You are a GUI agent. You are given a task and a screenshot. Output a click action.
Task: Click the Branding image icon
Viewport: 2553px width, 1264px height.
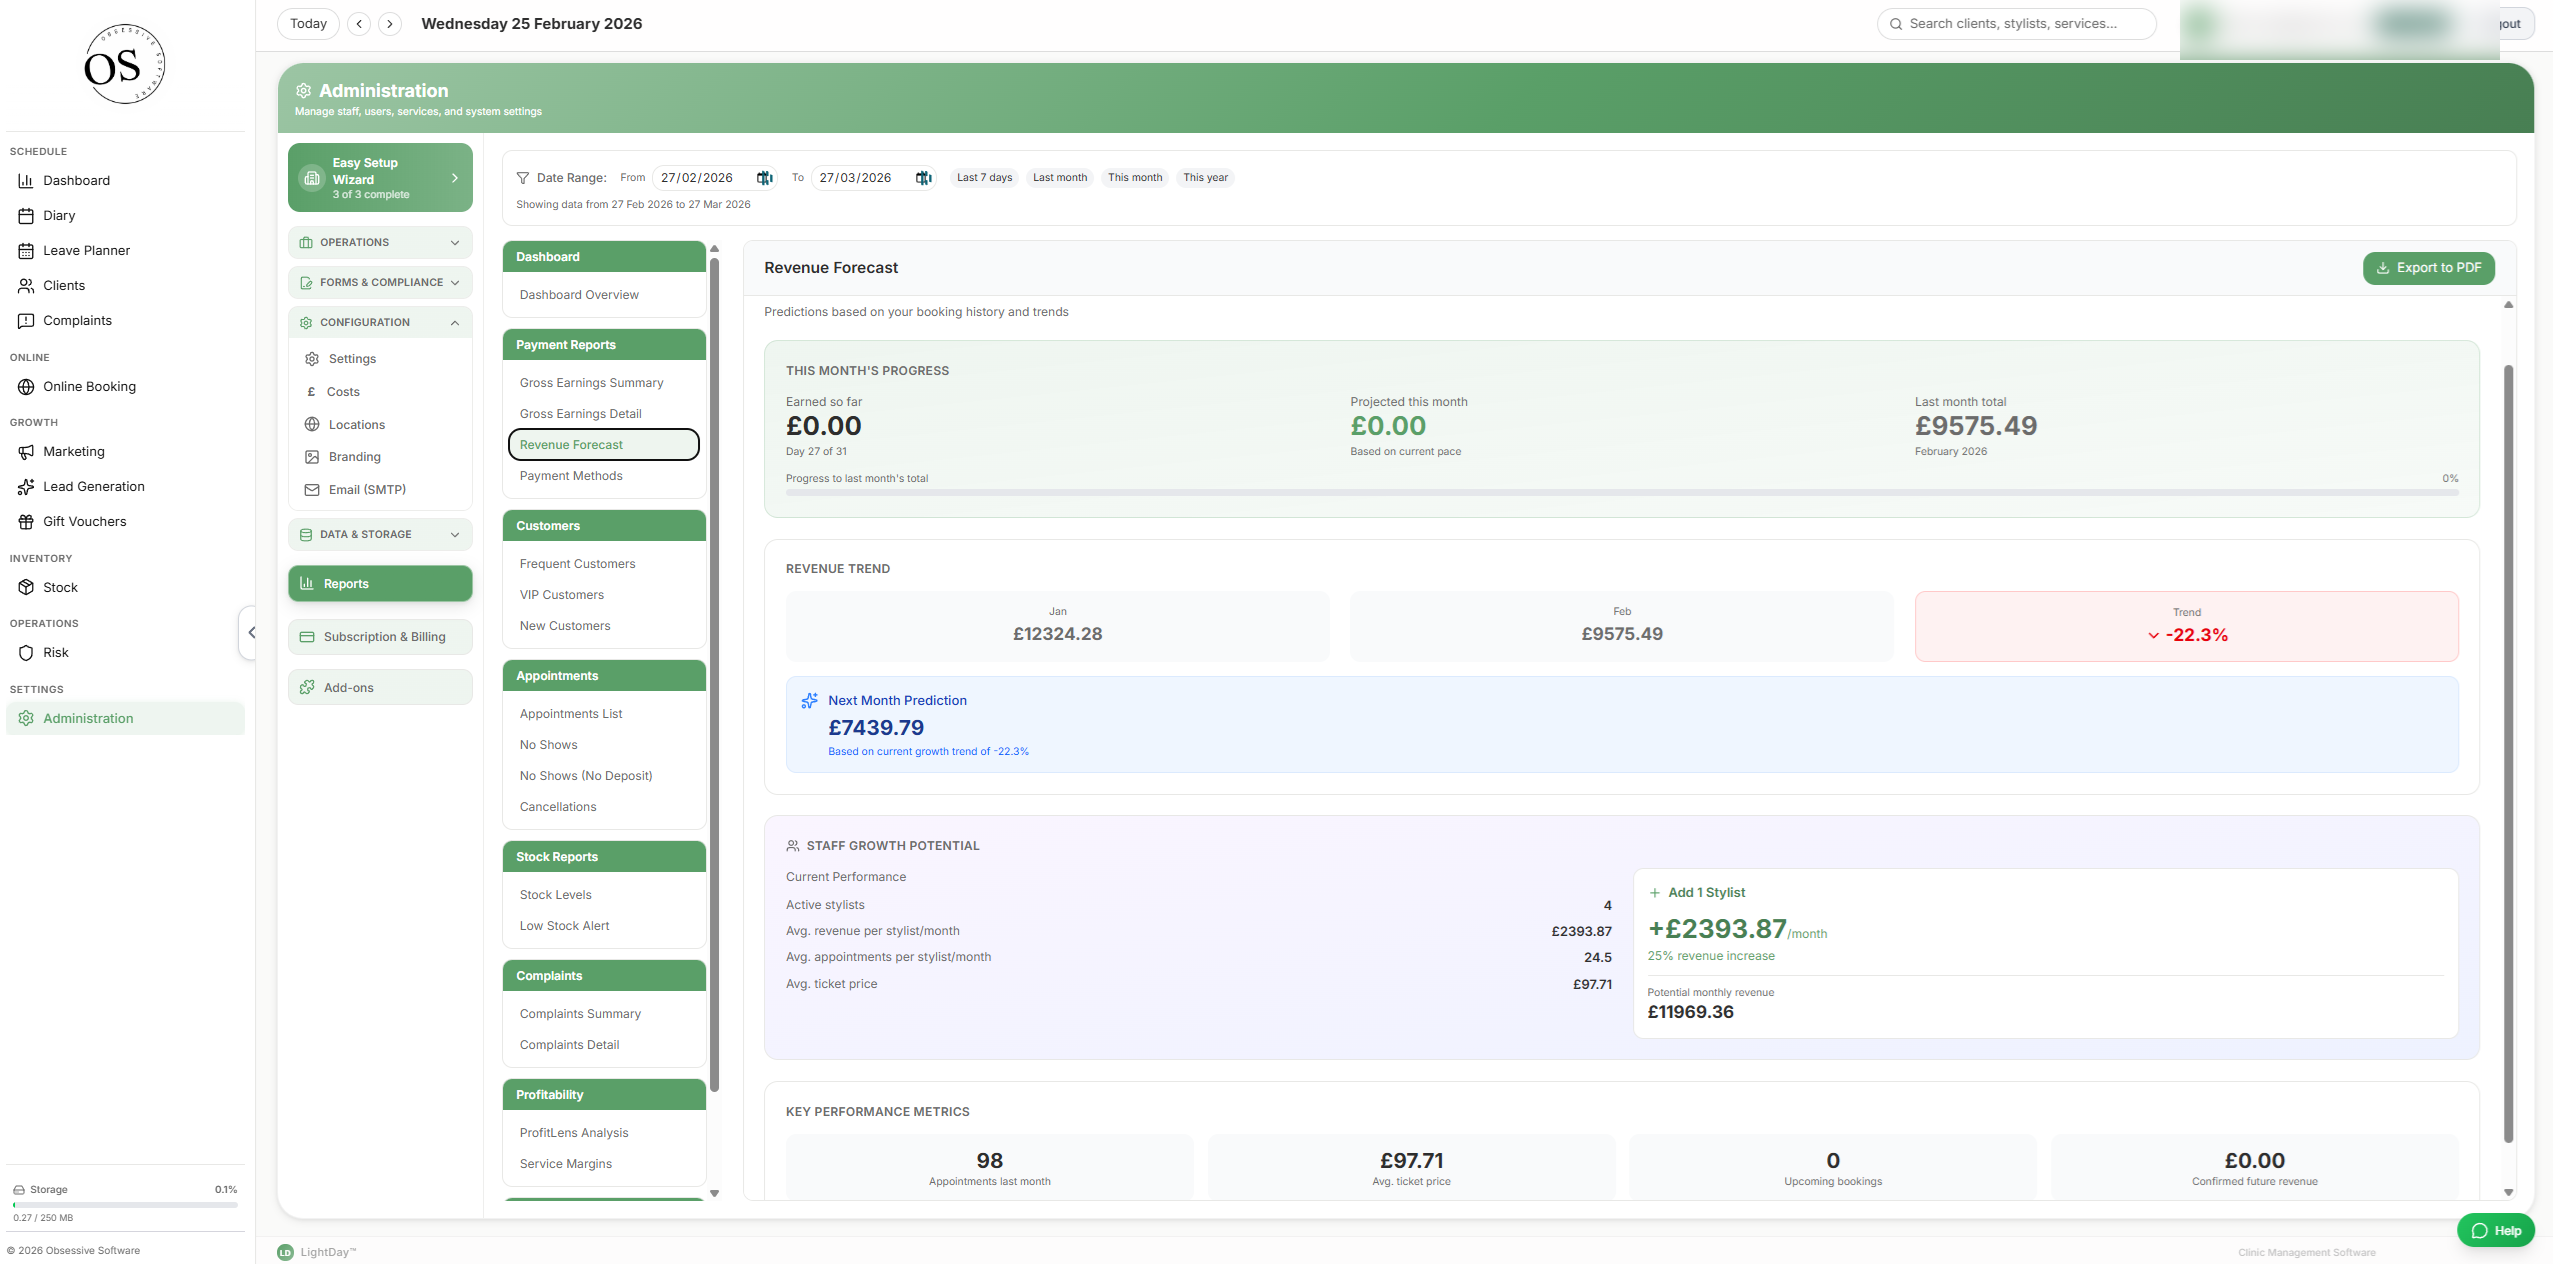tap(312, 457)
